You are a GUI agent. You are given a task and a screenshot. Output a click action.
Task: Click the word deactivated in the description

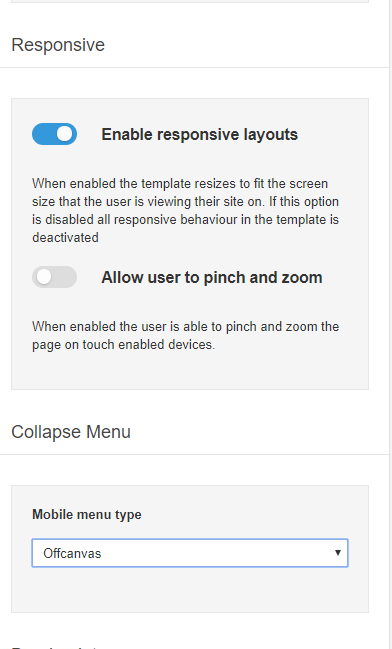pos(65,238)
